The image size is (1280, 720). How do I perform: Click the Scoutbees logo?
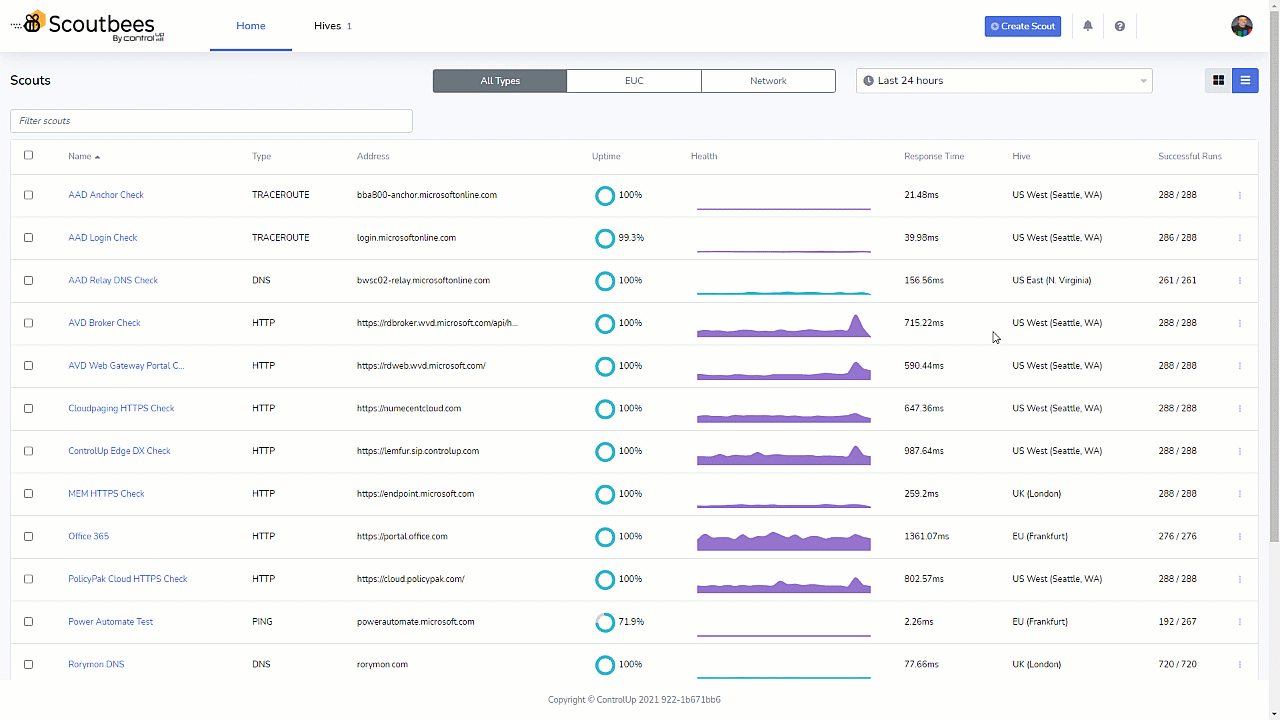tap(88, 26)
